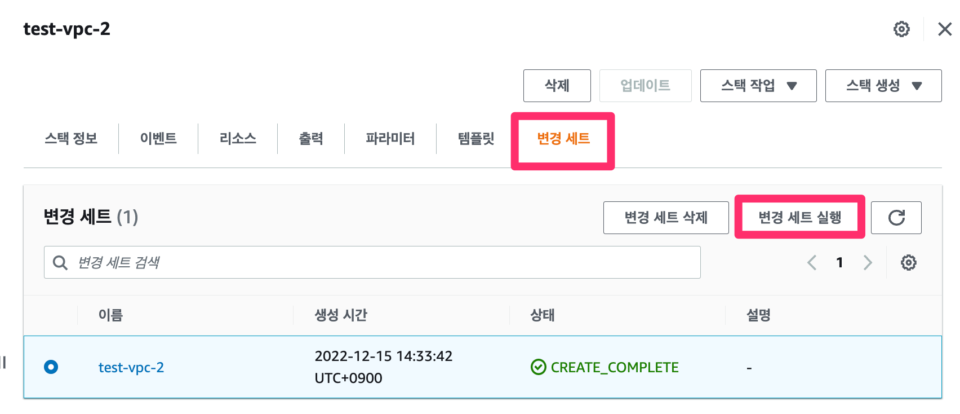Expand the 스택 생성 dropdown
This screenshot has width=960, height=414.
point(883,86)
